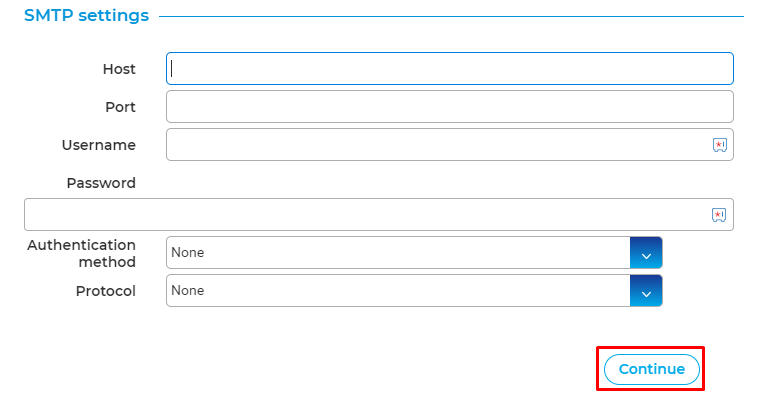757x395 pixels.
Task: Open the Protocol dropdown arrow button
Action: tap(646, 291)
